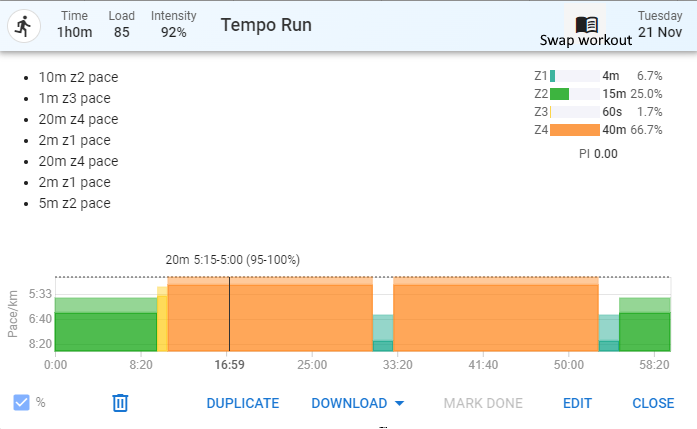Open the Swap workout book icon
The height and width of the screenshot is (429, 697).
(586, 24)
